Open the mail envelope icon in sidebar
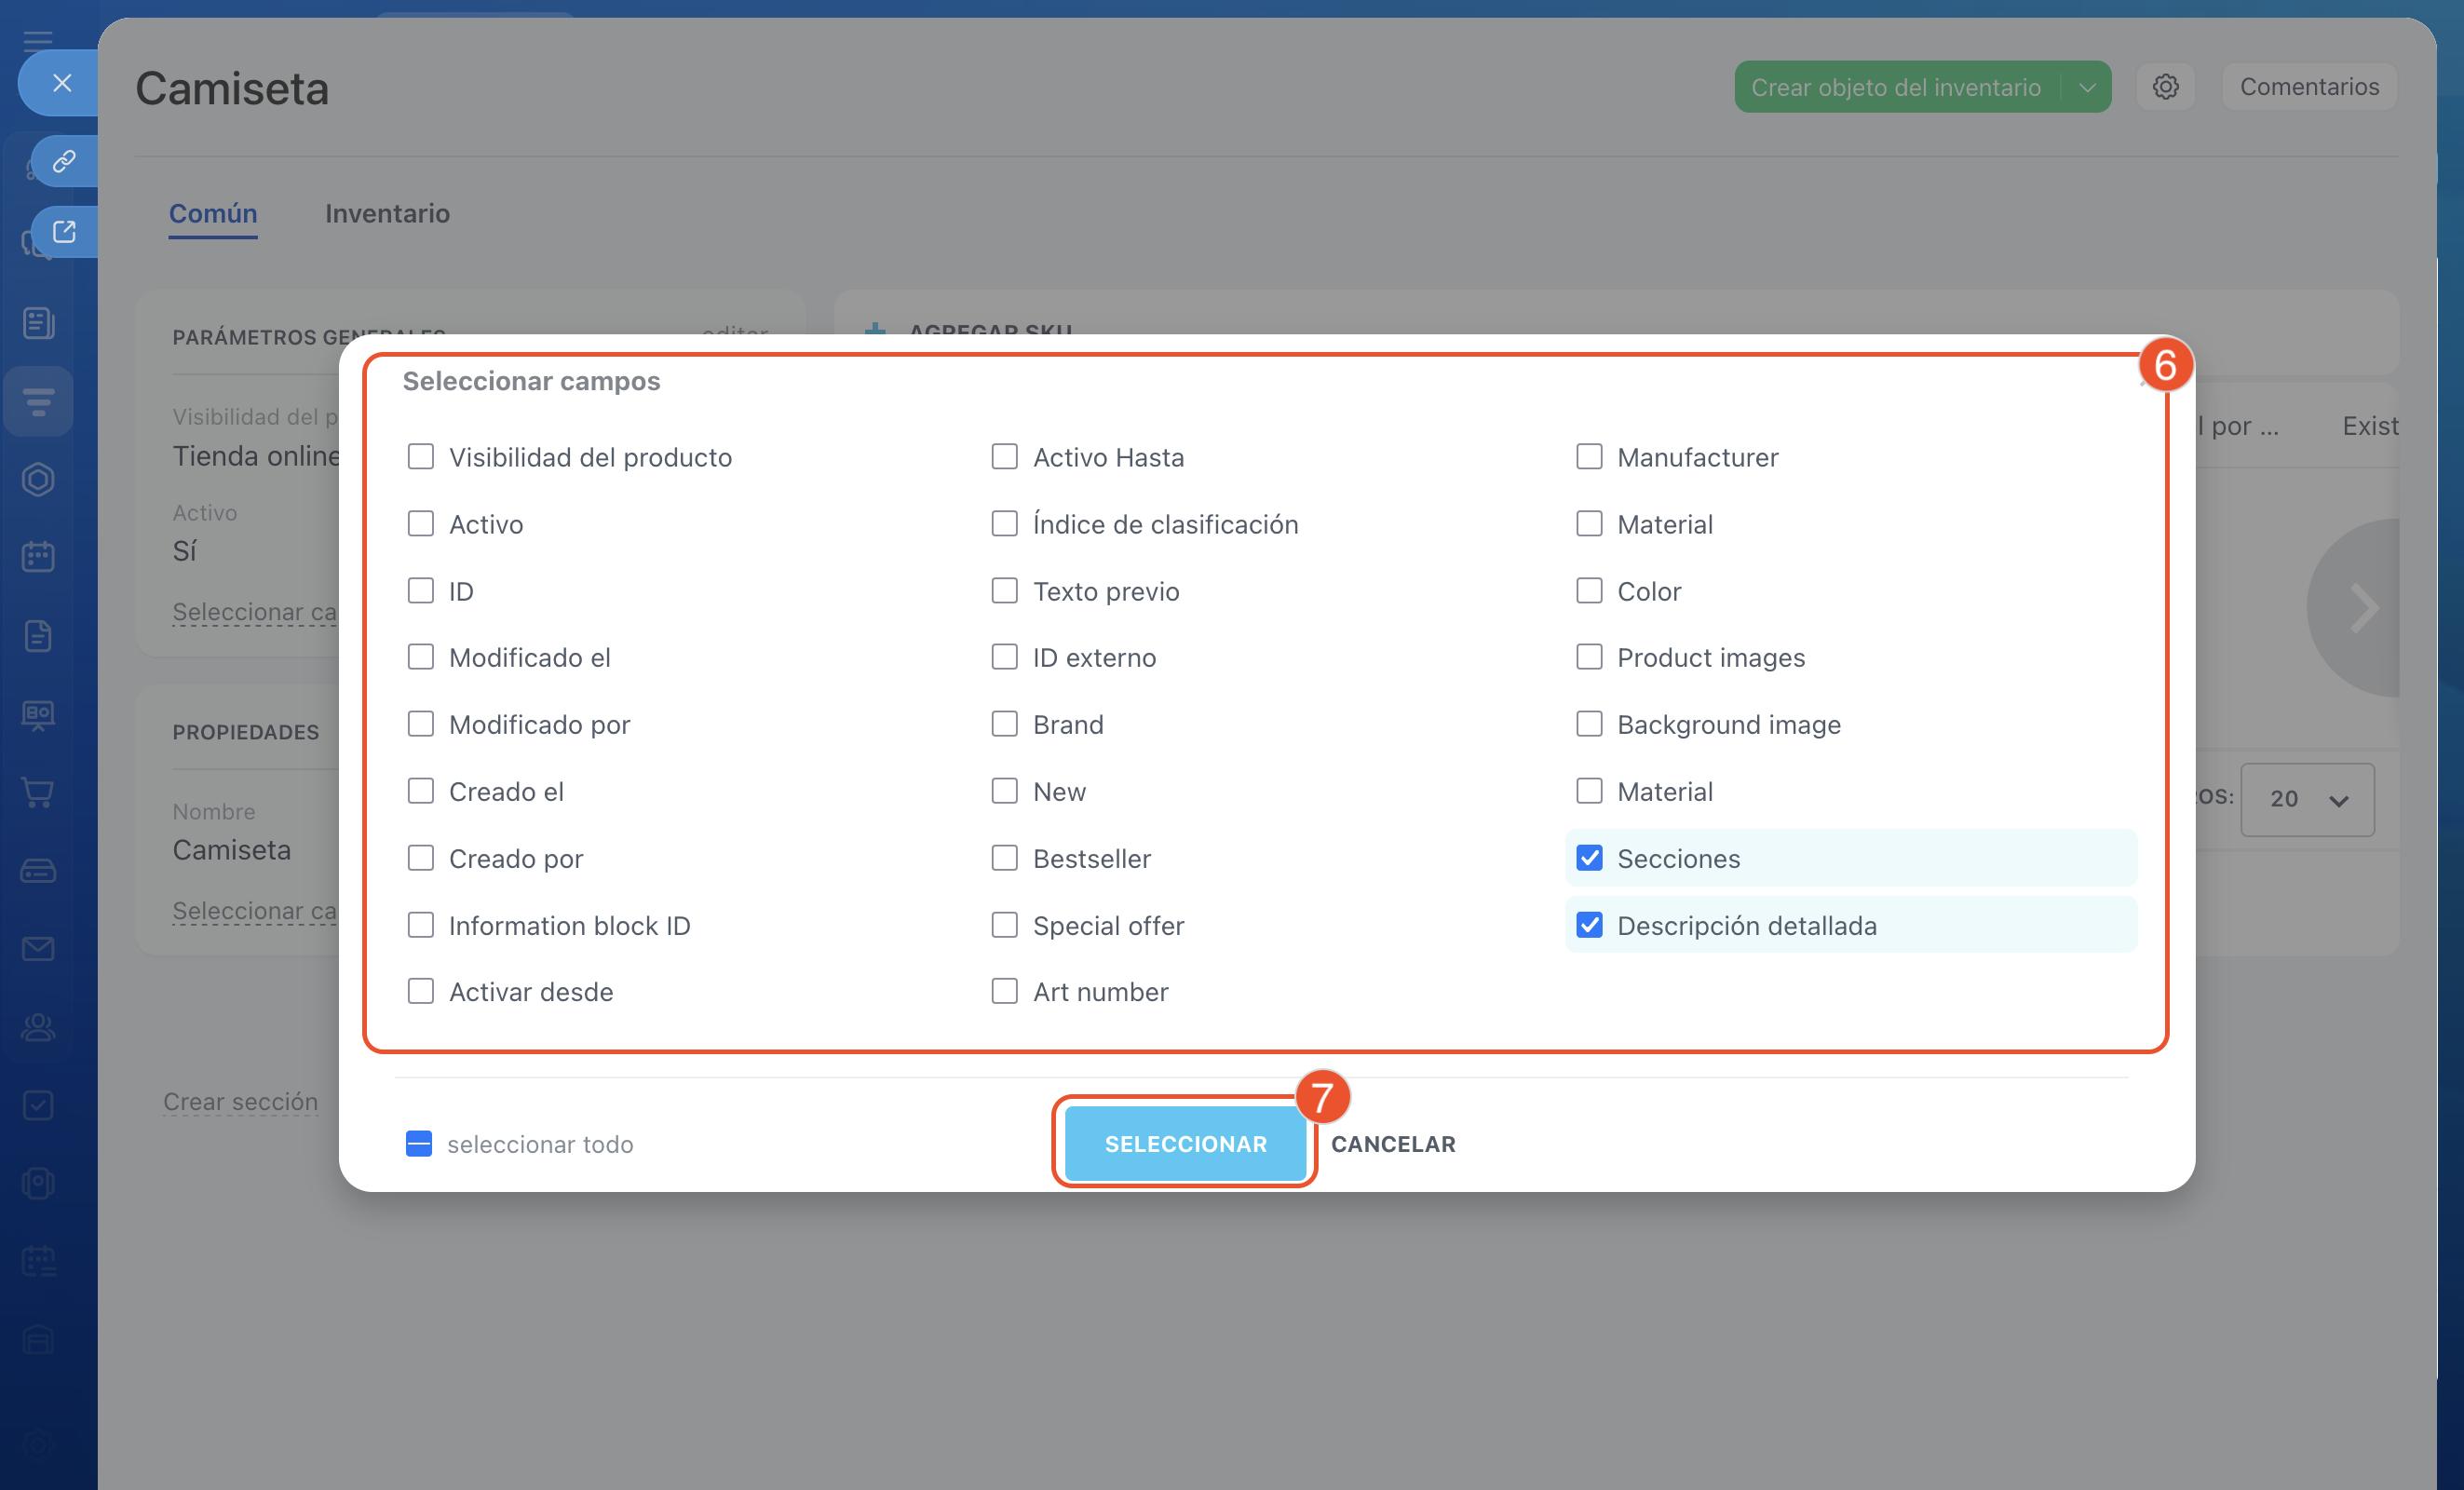The image size is (2464, 1490). [38, 949]
